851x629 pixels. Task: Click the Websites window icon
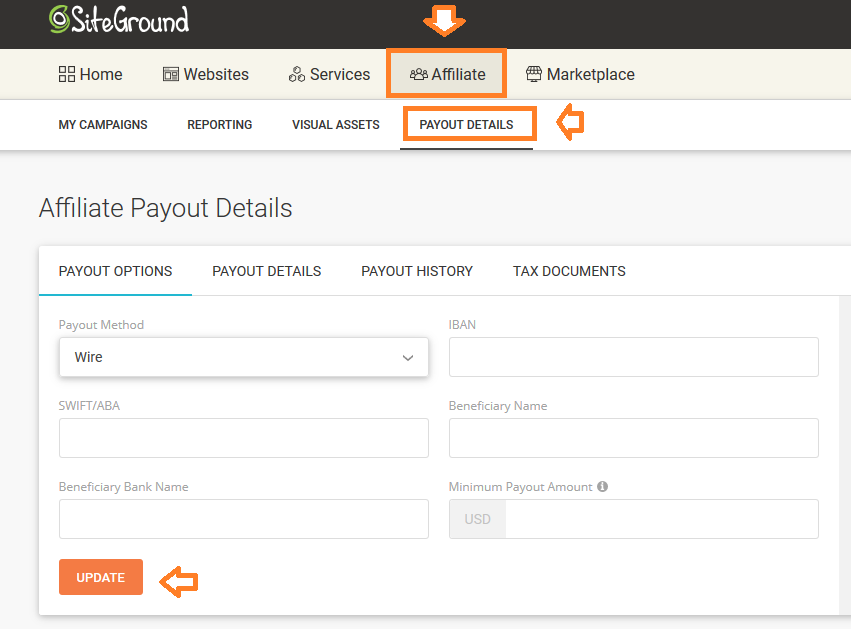click(171, 74)
